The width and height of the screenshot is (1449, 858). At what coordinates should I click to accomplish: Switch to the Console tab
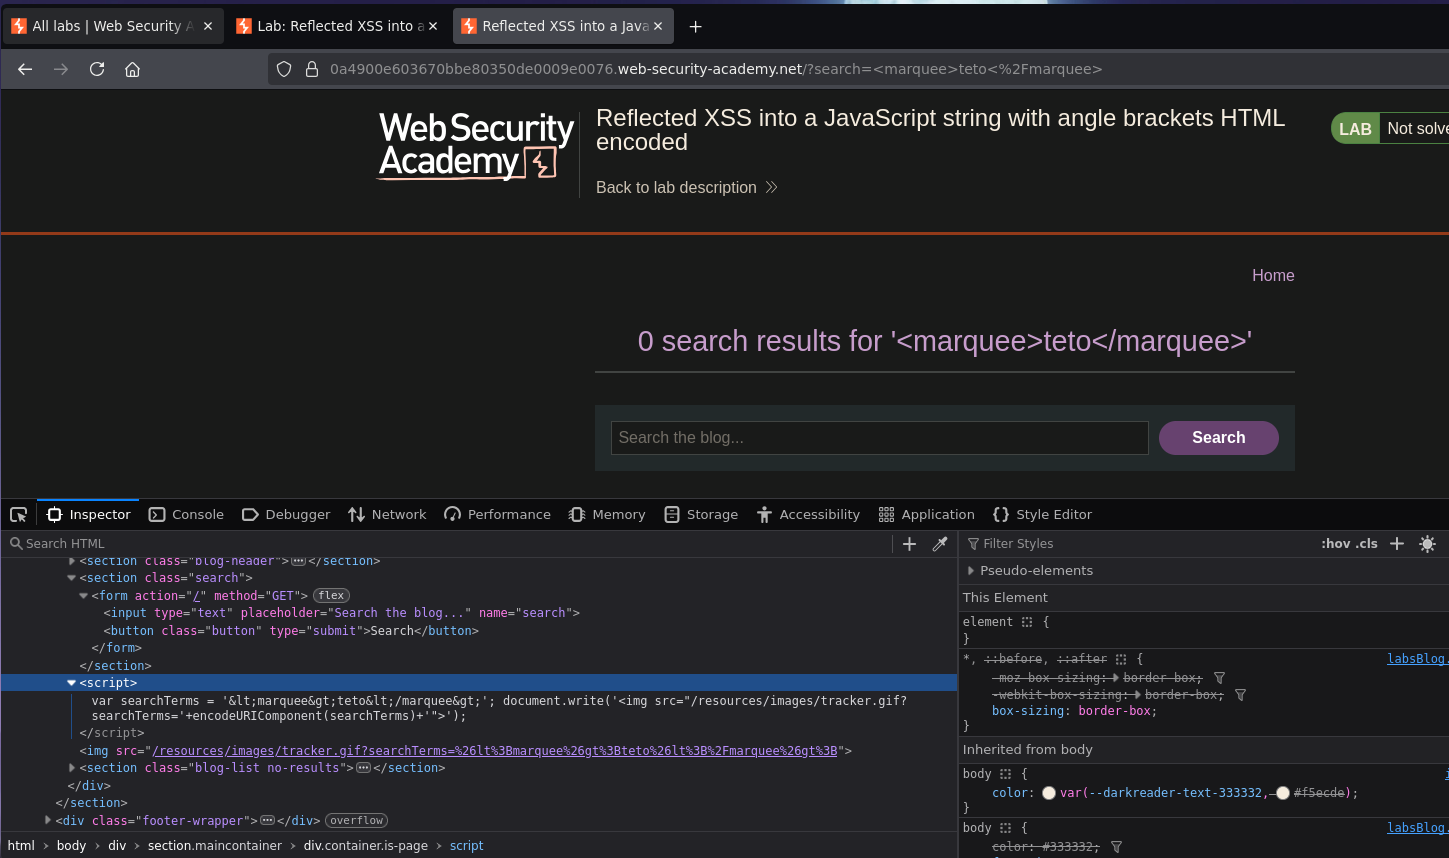(x=186, y=514)
